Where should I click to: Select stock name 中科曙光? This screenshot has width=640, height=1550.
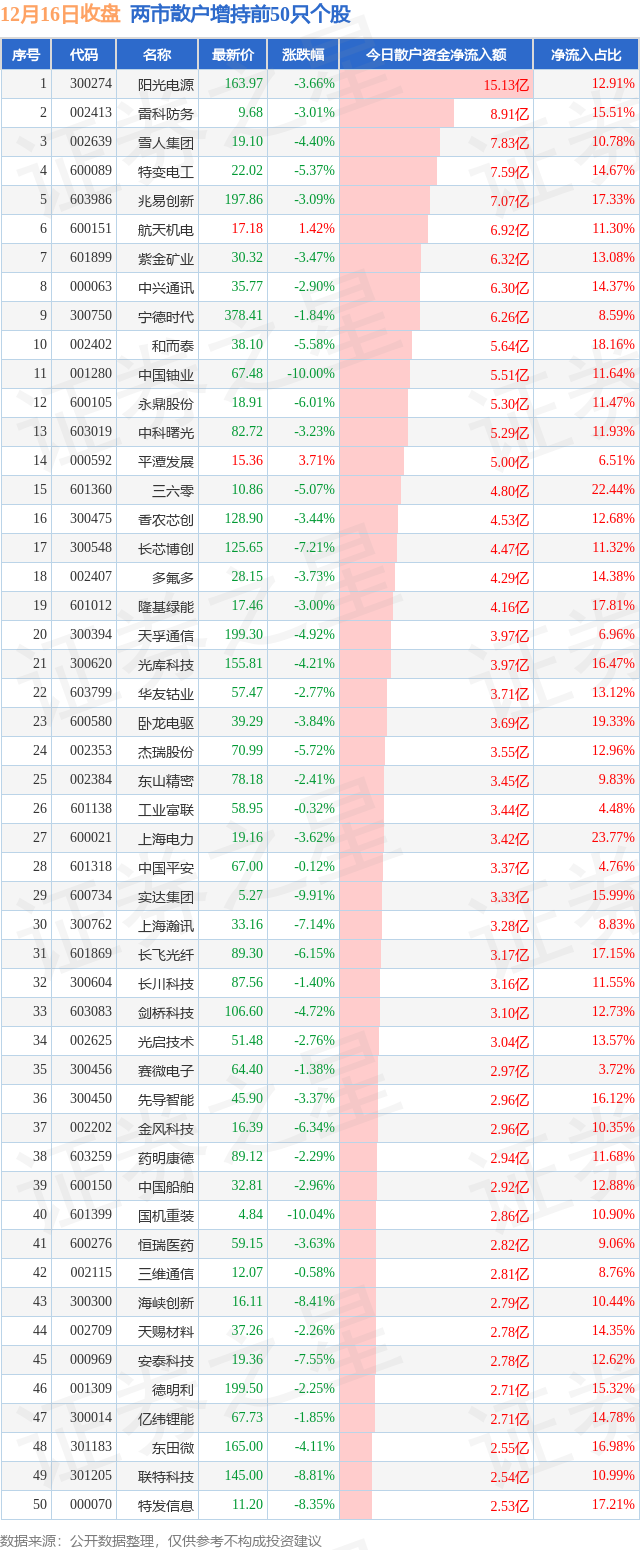166,432
